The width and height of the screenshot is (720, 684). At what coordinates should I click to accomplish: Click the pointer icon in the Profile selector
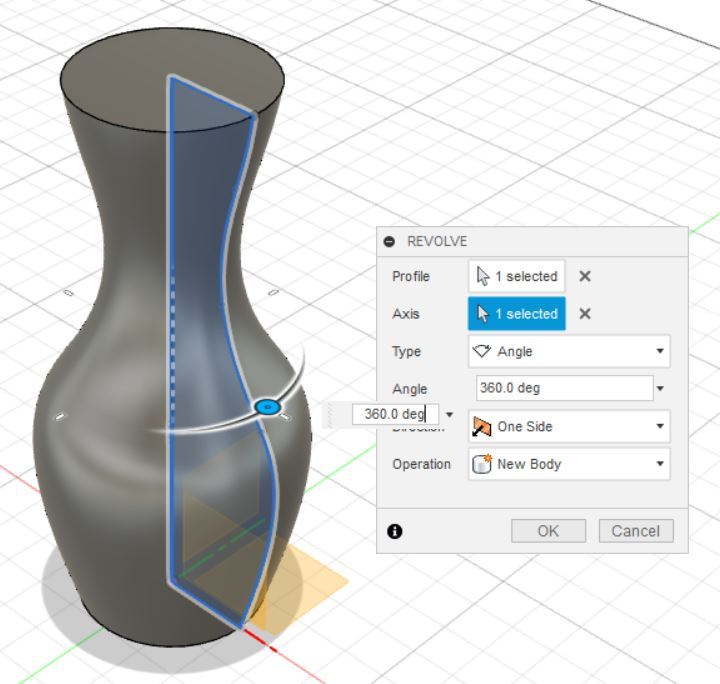coord(483,276)
